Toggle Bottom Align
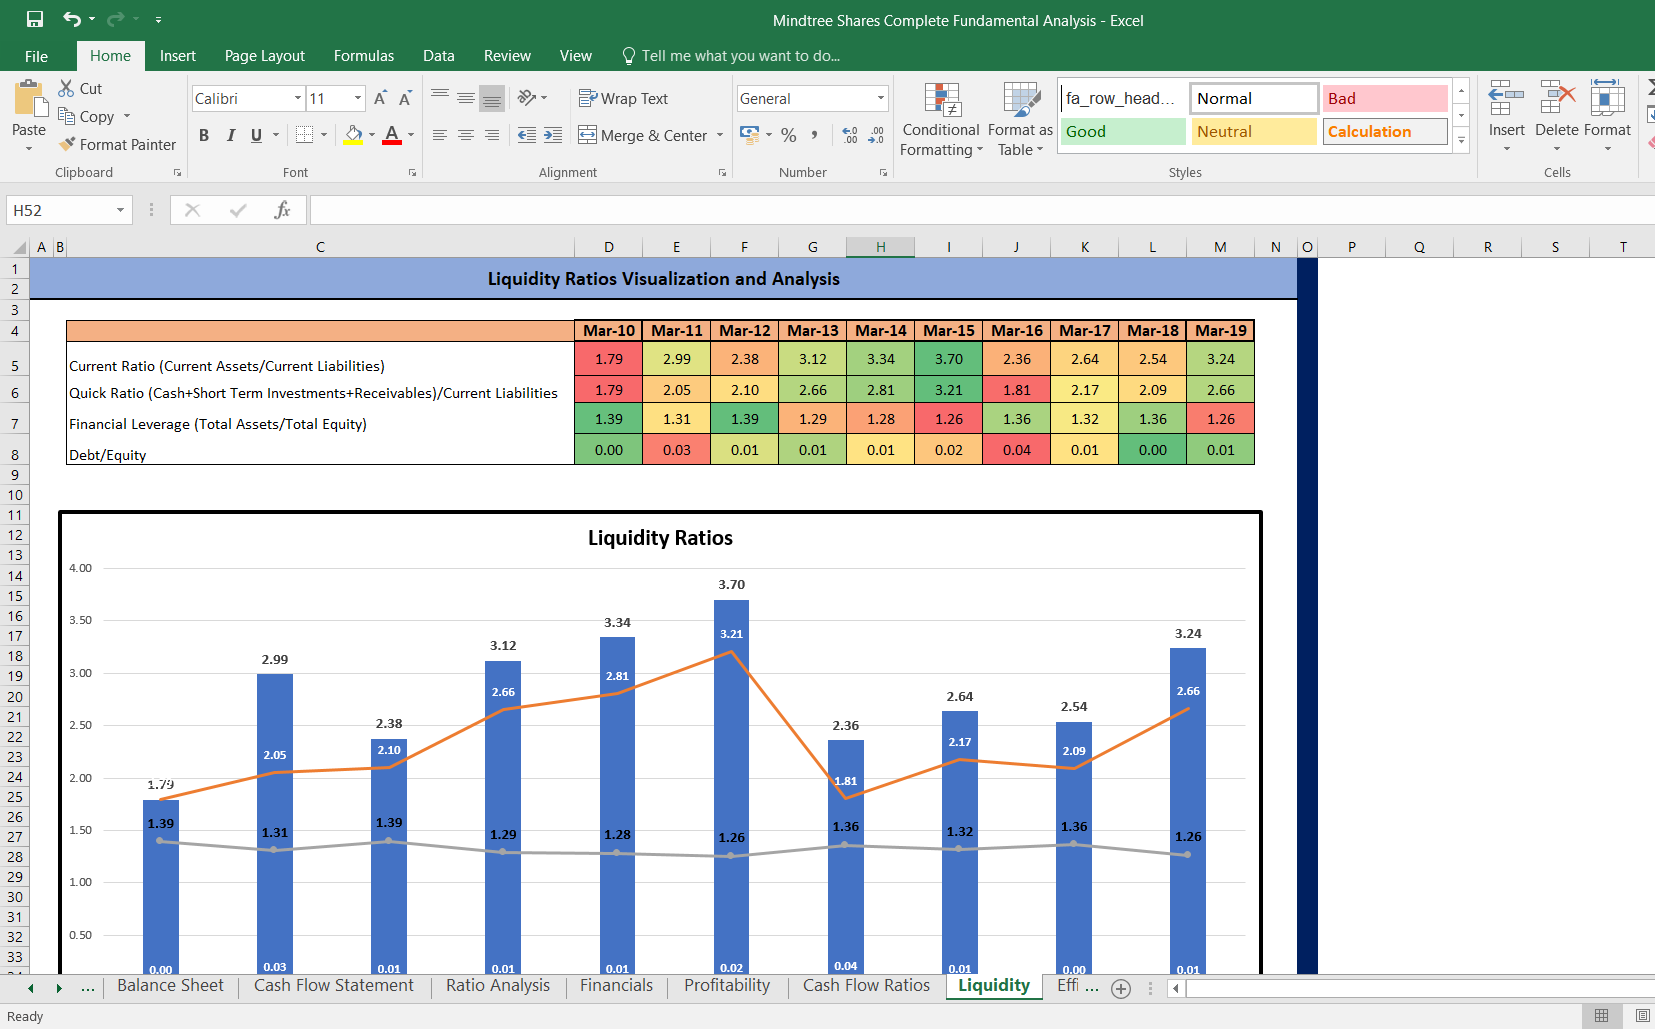This screenshot has width=1655, height=1029. tap(491, 98)
